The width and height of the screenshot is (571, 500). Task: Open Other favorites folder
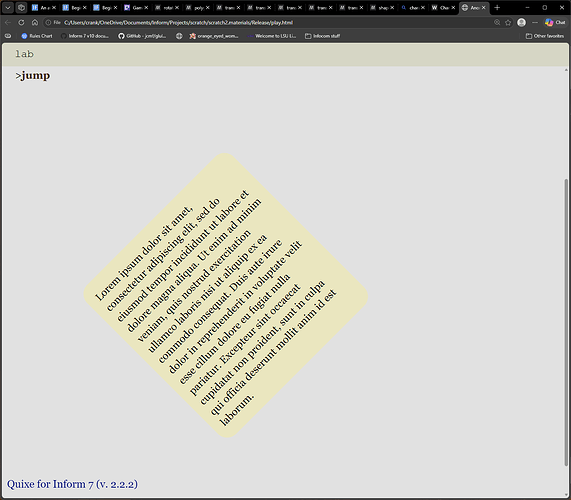pyautogui.click(x=545, y=36)
